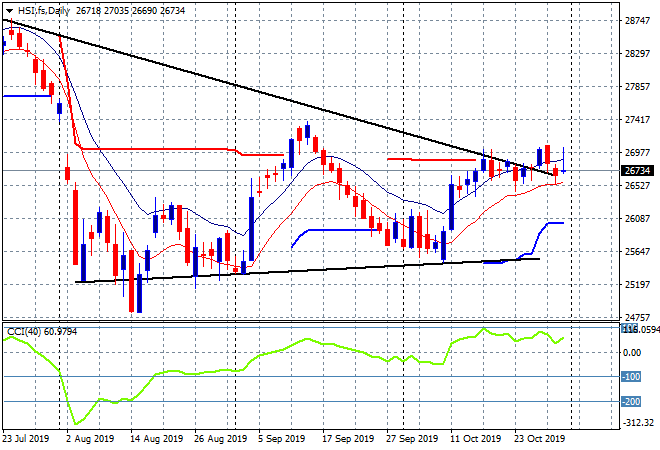Screen dimensions: 660x450
Task: Click the 27417 price axis label
Action: (637, 120)
